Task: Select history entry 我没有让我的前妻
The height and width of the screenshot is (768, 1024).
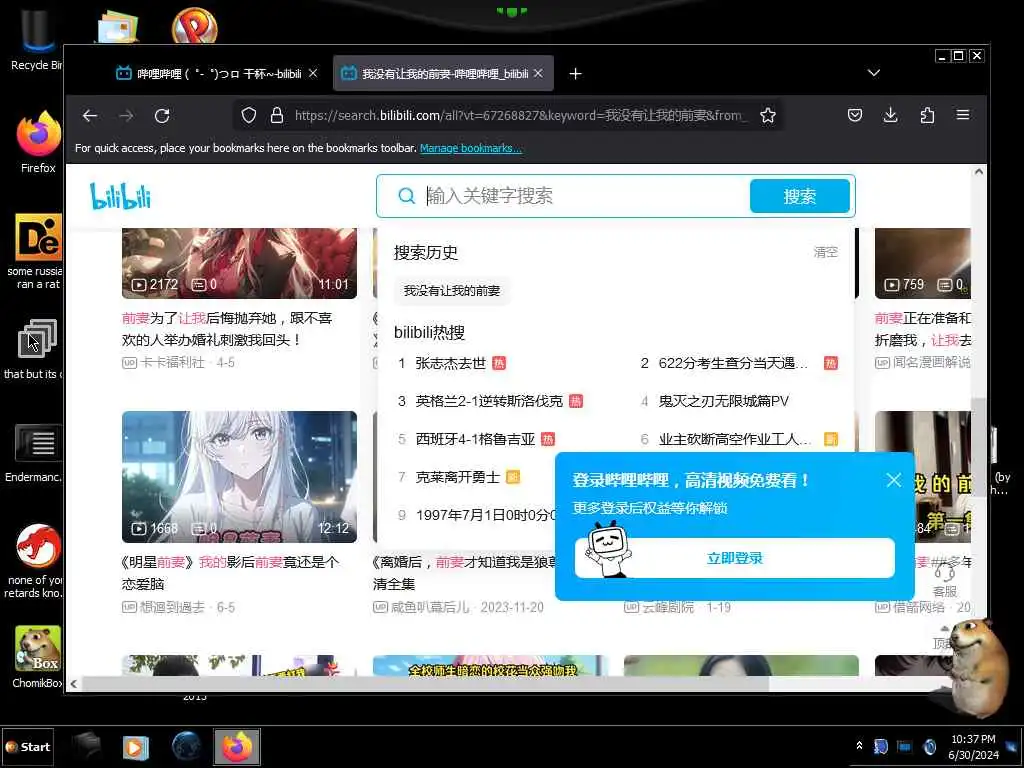Action: pyautogui.click(x=452, y=291)
